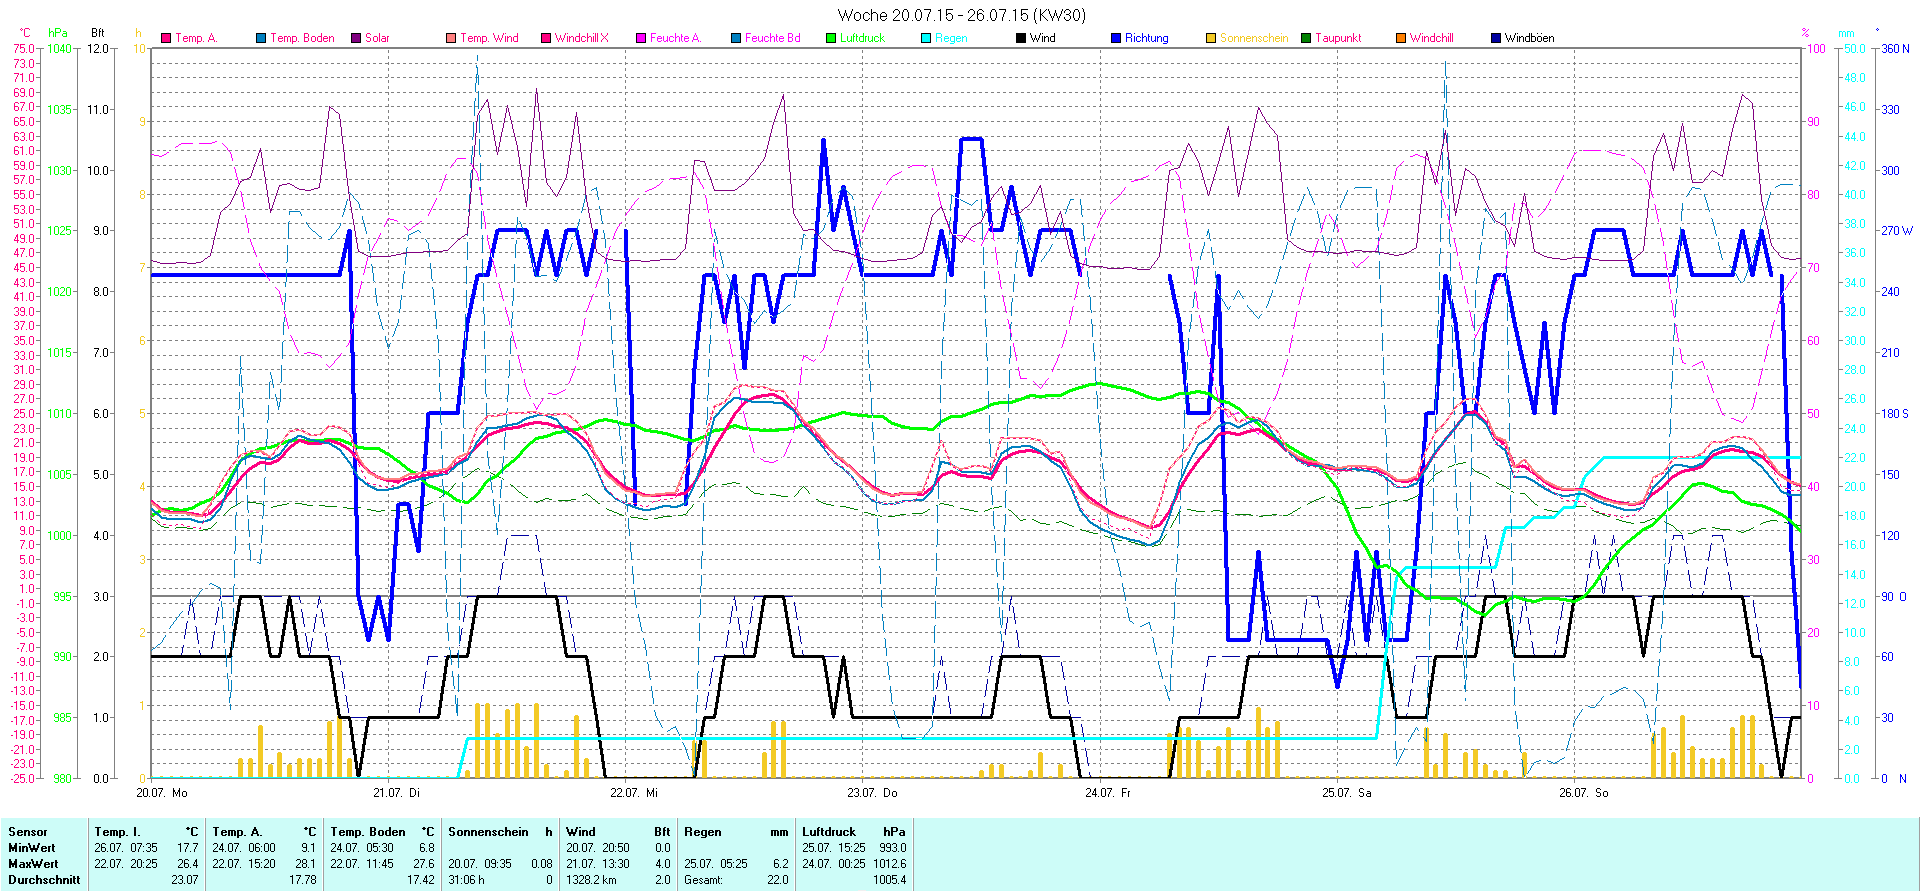The height and width of the screenshot is (891, 1920).
Task: Click the 25.07. Sa date label
Action: 1347,793
